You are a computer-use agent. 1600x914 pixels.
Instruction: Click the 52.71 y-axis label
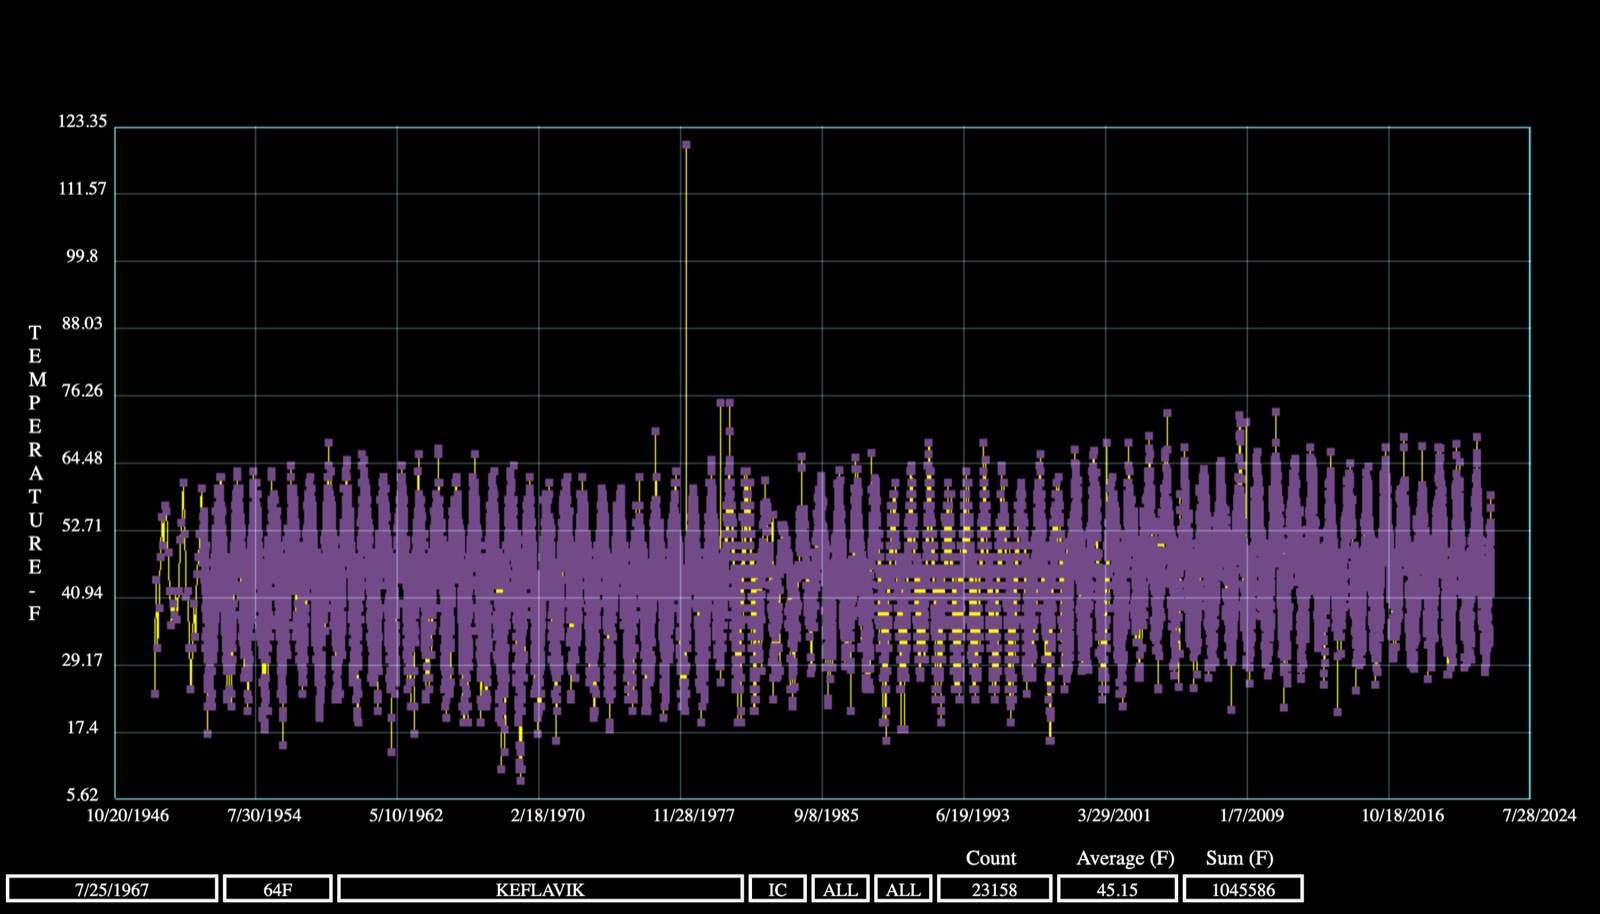[x=82, y=526]
